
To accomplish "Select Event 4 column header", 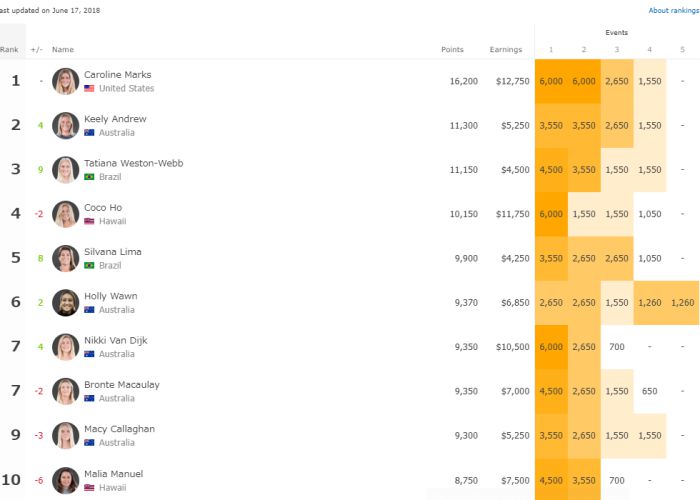I will tap(649, 49).
